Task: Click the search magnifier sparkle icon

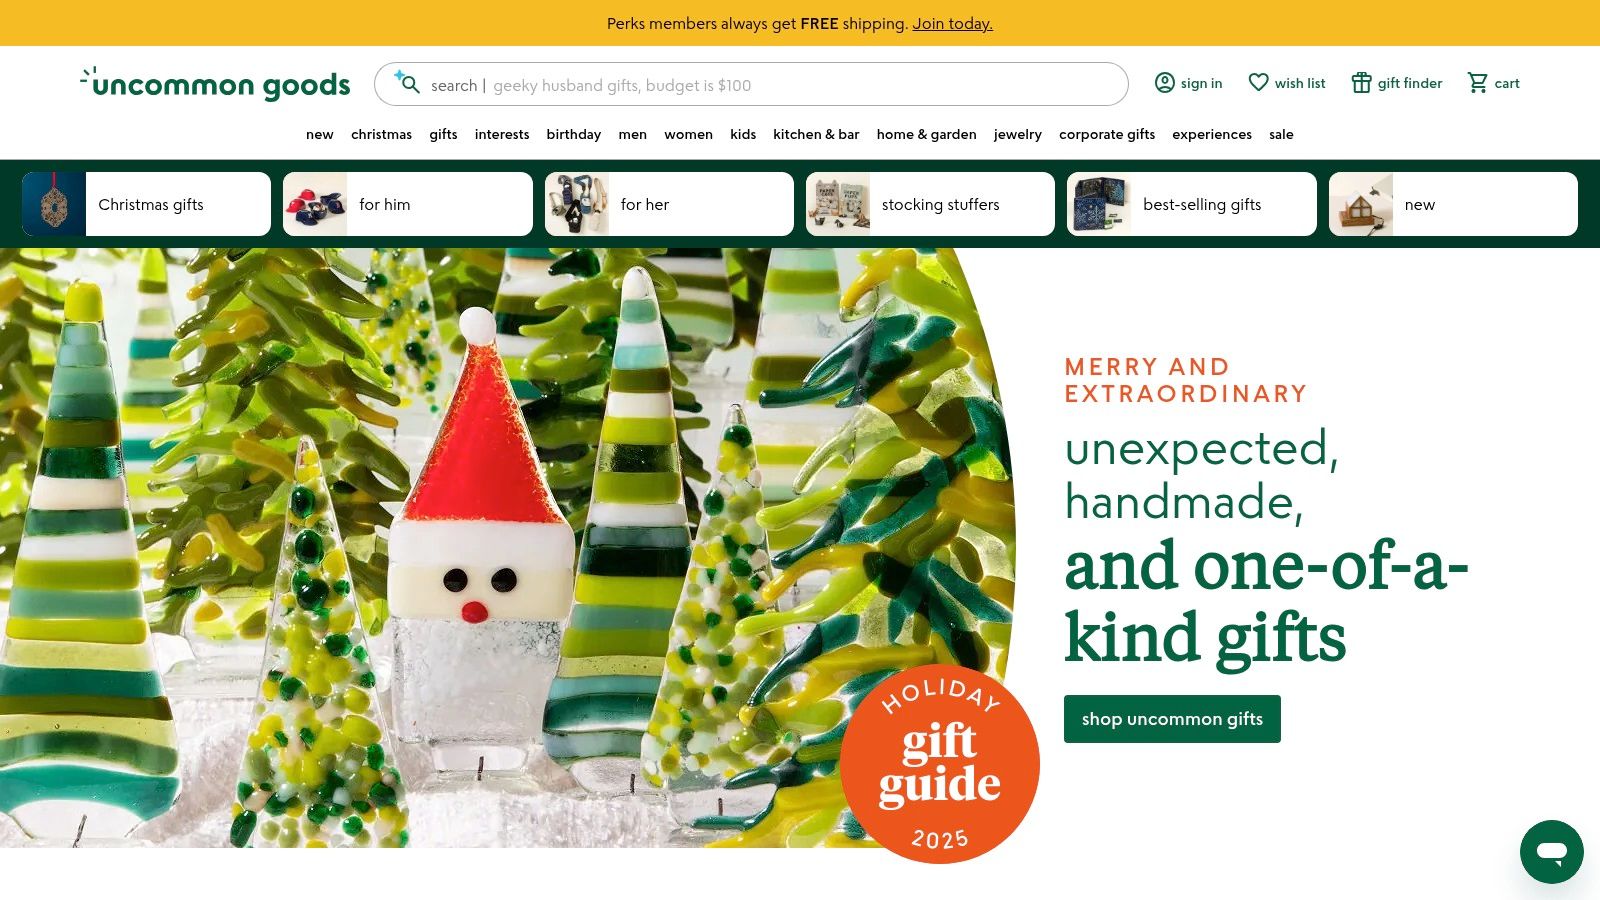Action: tap(407, 83)
